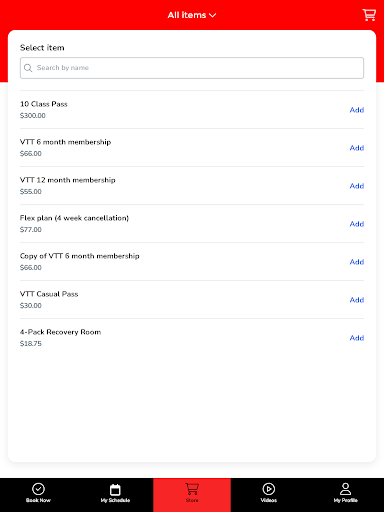Open the My Schedule calendar icon
Viewport: 384px width, 512px height.
tap(115, 489)
